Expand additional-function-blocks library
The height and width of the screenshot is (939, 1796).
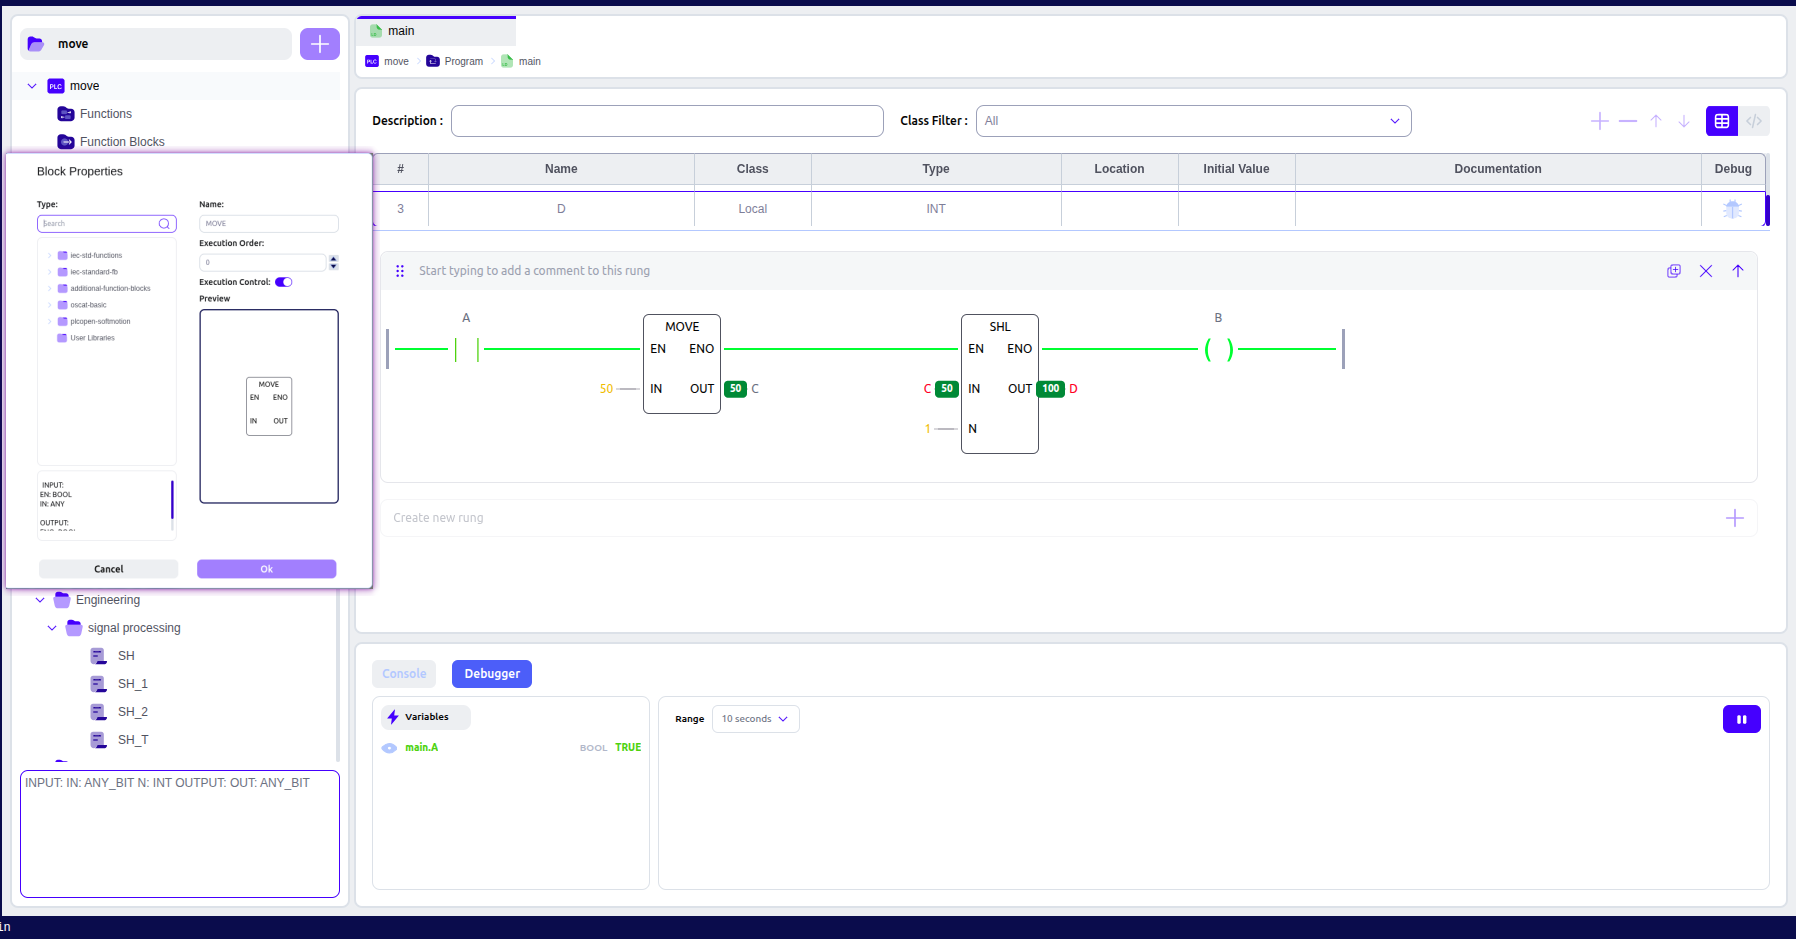49,289
